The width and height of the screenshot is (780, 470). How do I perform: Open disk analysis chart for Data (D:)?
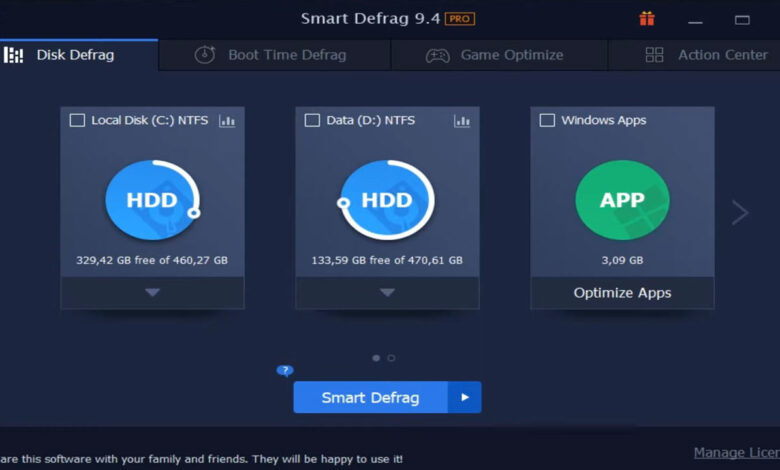coord(462,120)
